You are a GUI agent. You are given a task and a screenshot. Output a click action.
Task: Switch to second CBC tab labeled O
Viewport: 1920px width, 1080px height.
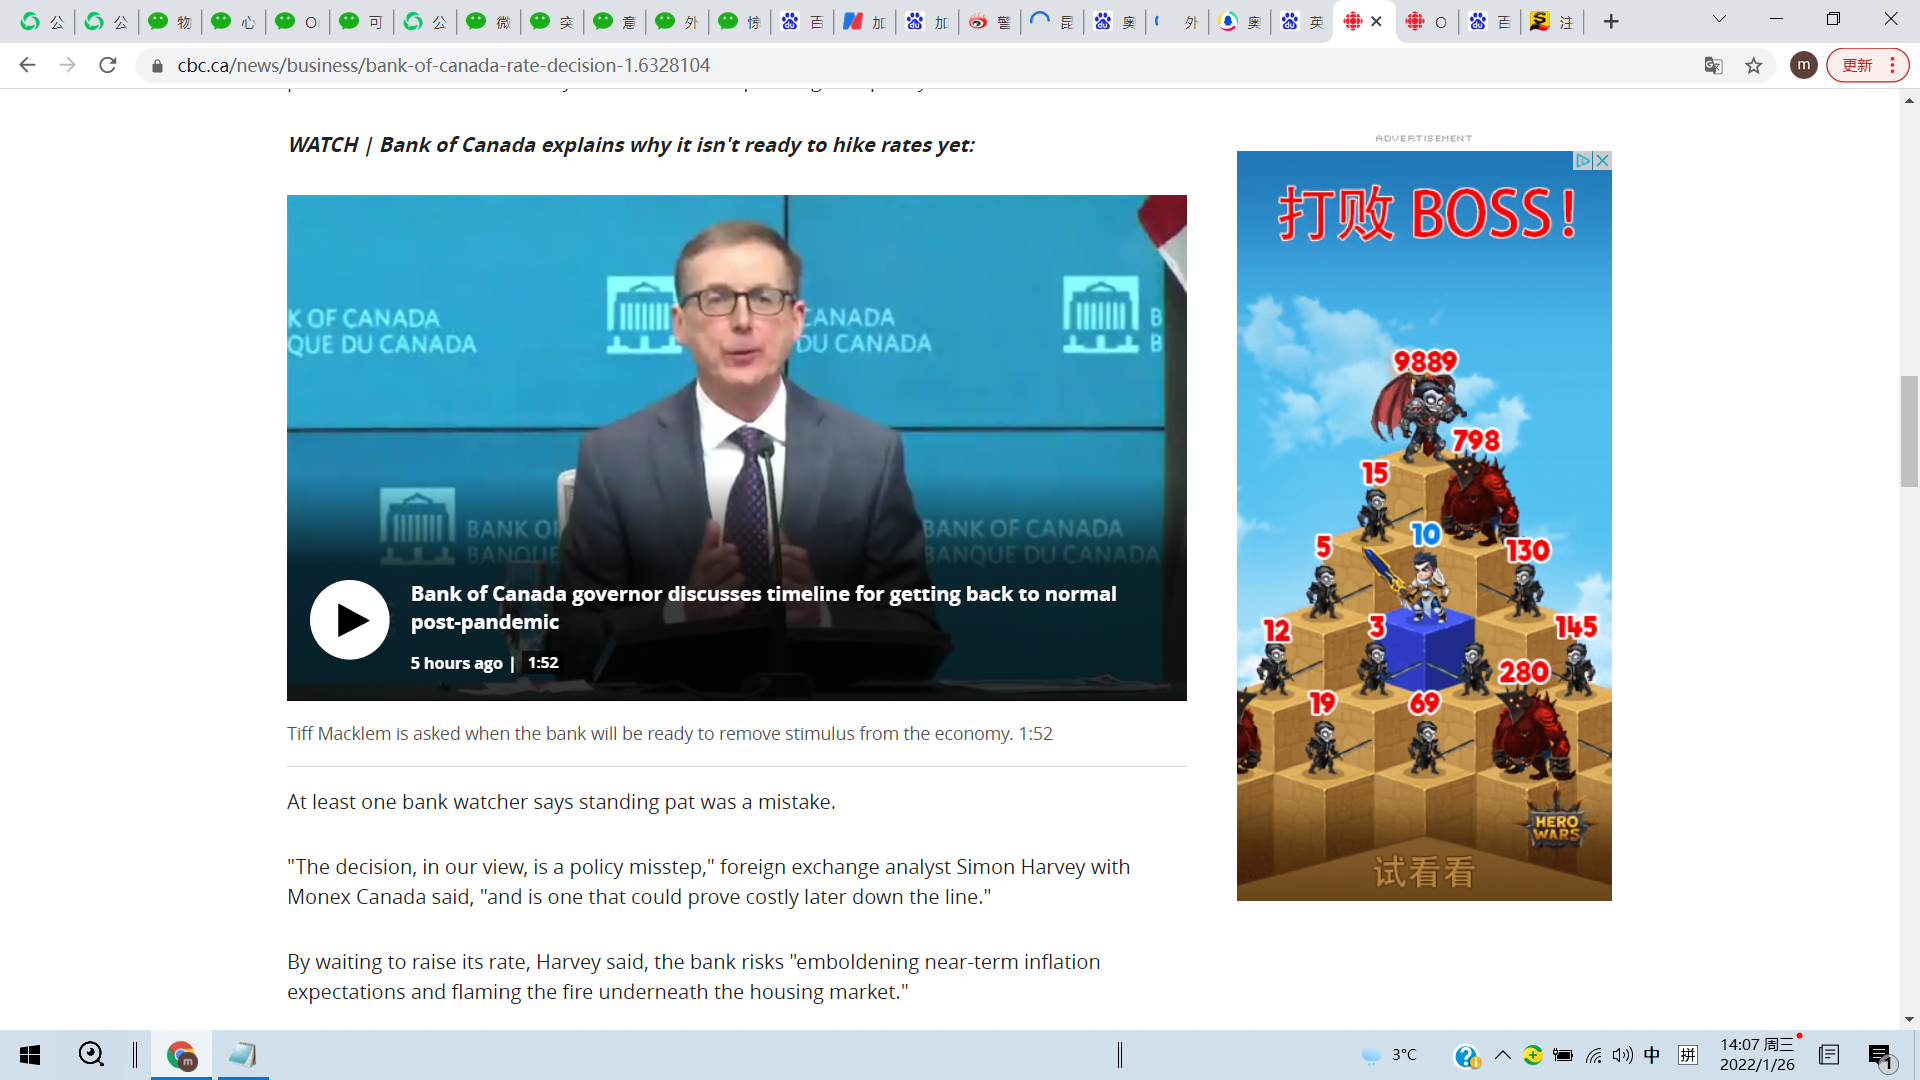tap(1426, 21)
